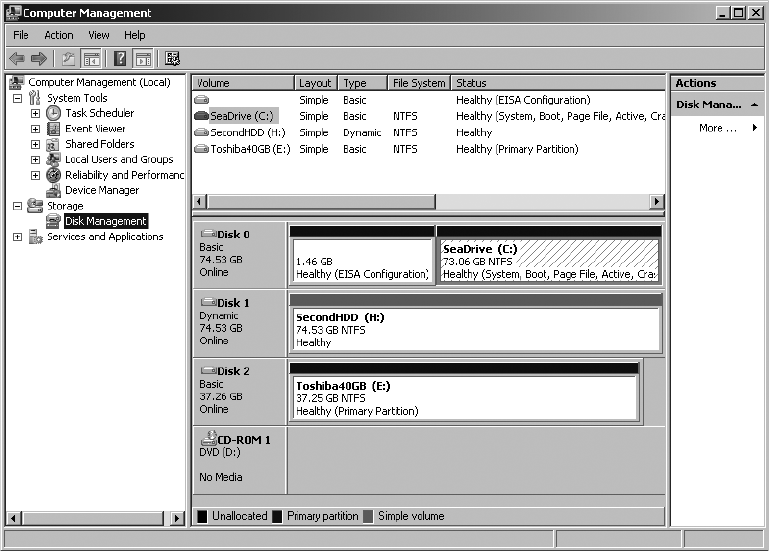
Task: Select Device Manager in the tree
Action: click(x=101, y=190)
